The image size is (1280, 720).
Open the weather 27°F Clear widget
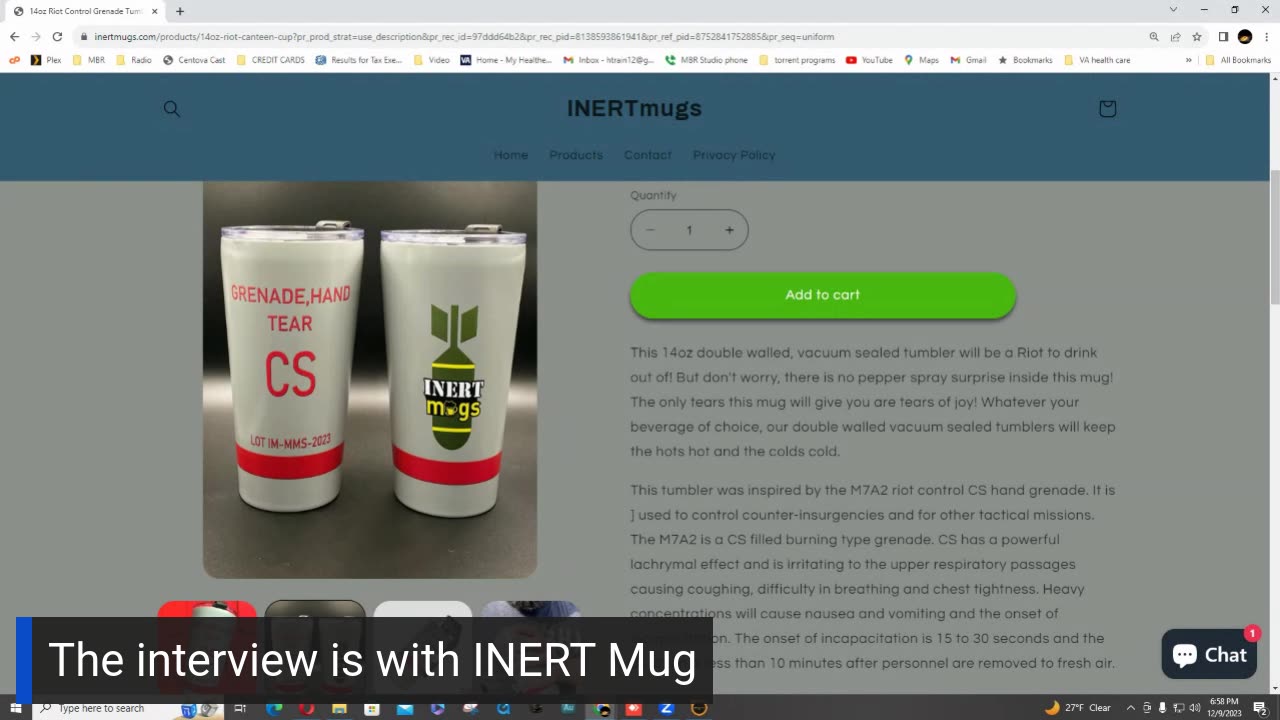1078,708
